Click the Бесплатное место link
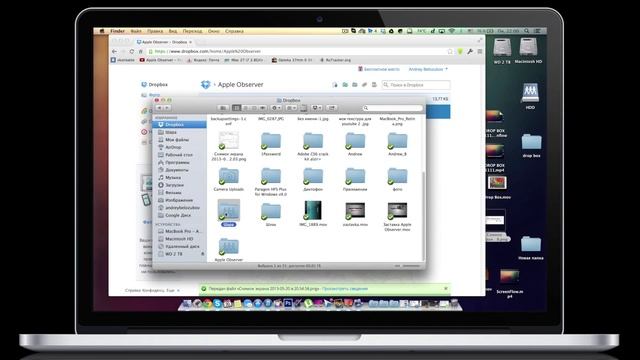 [x=378, y=69]
